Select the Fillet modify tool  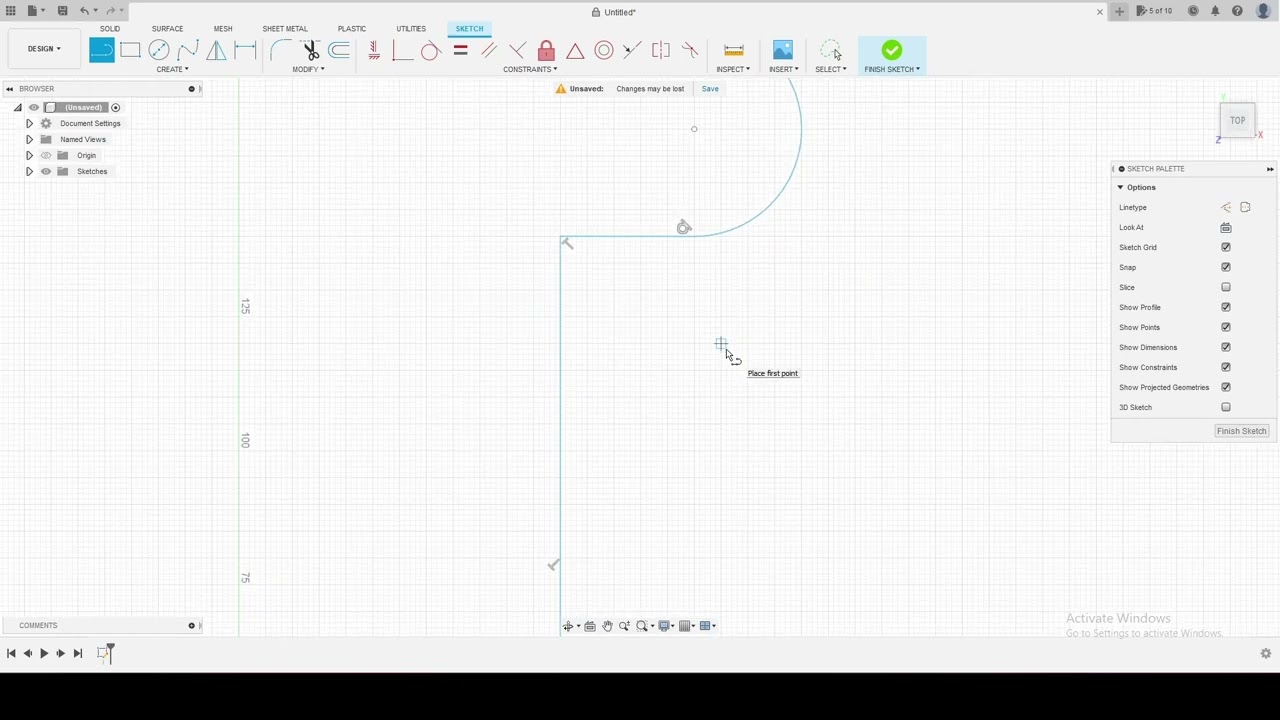[x=281, y=50]
